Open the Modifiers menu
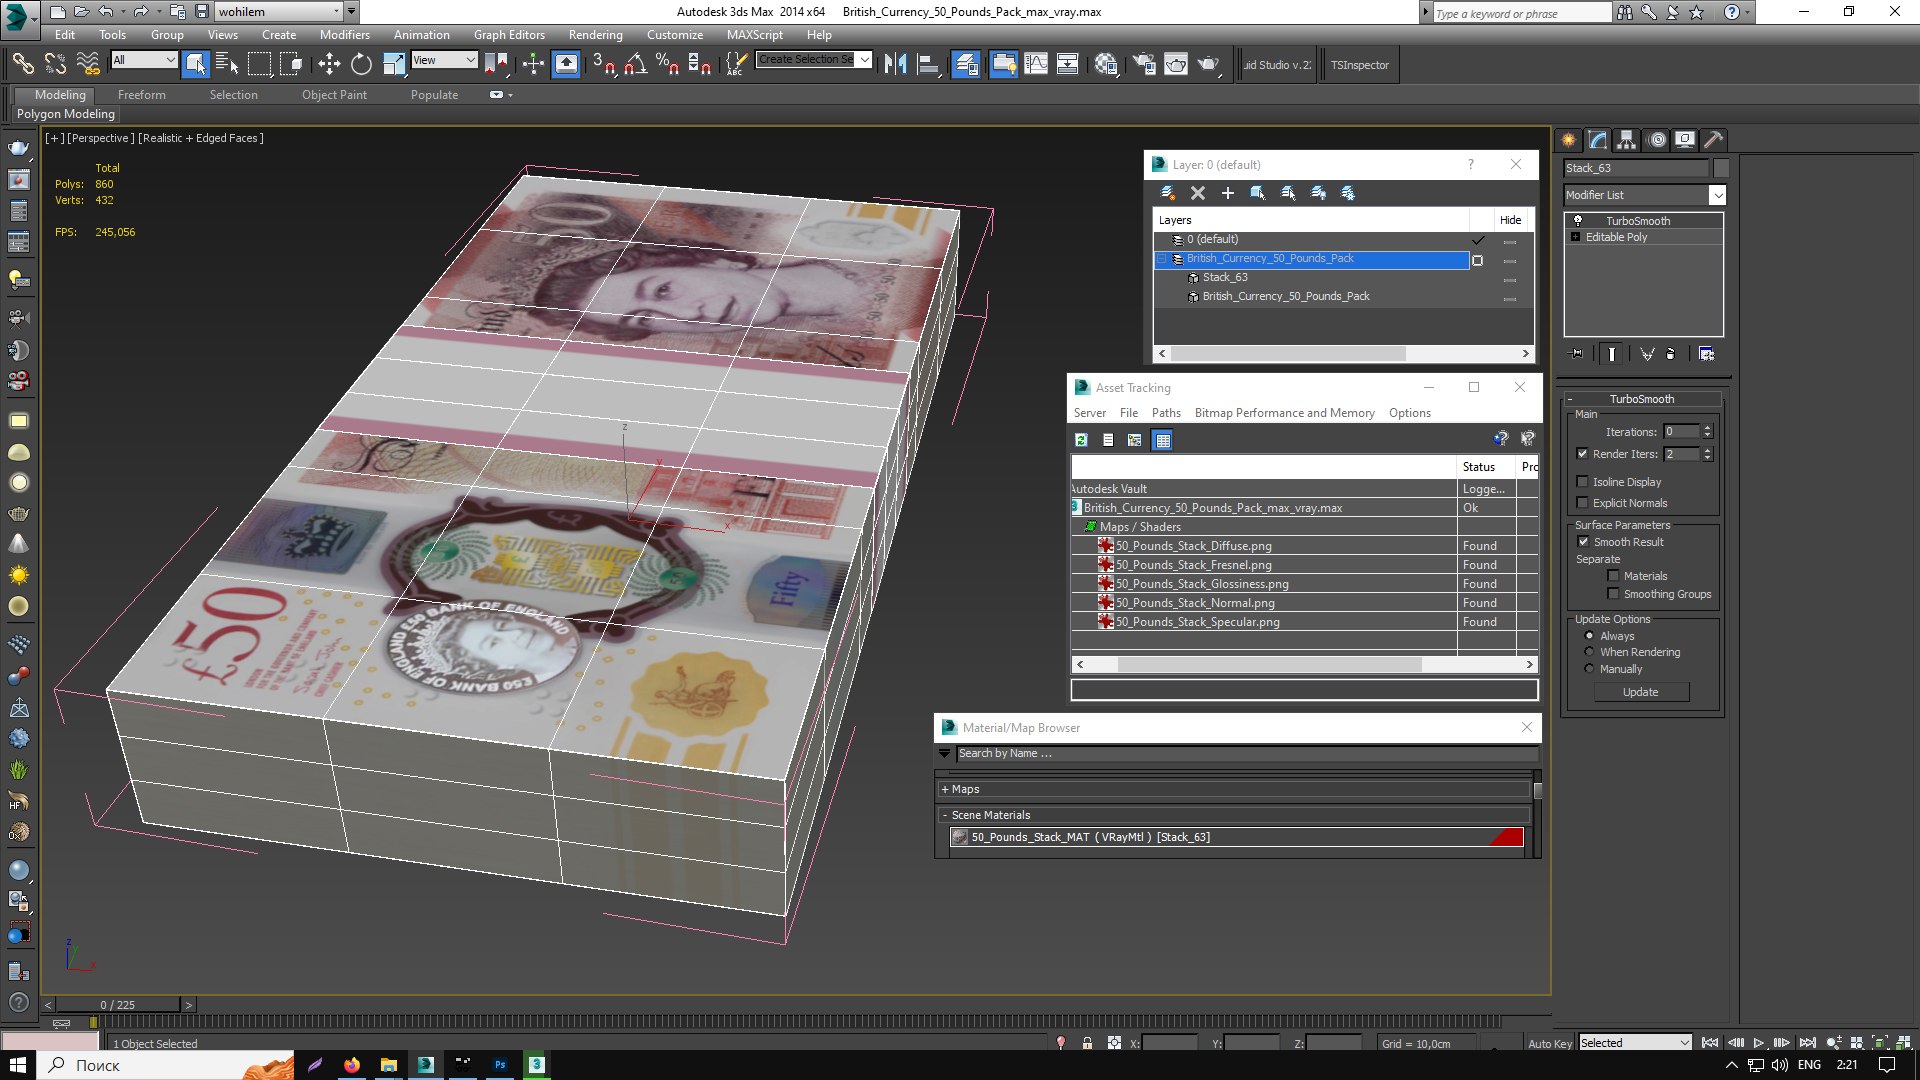 (344, 35)
